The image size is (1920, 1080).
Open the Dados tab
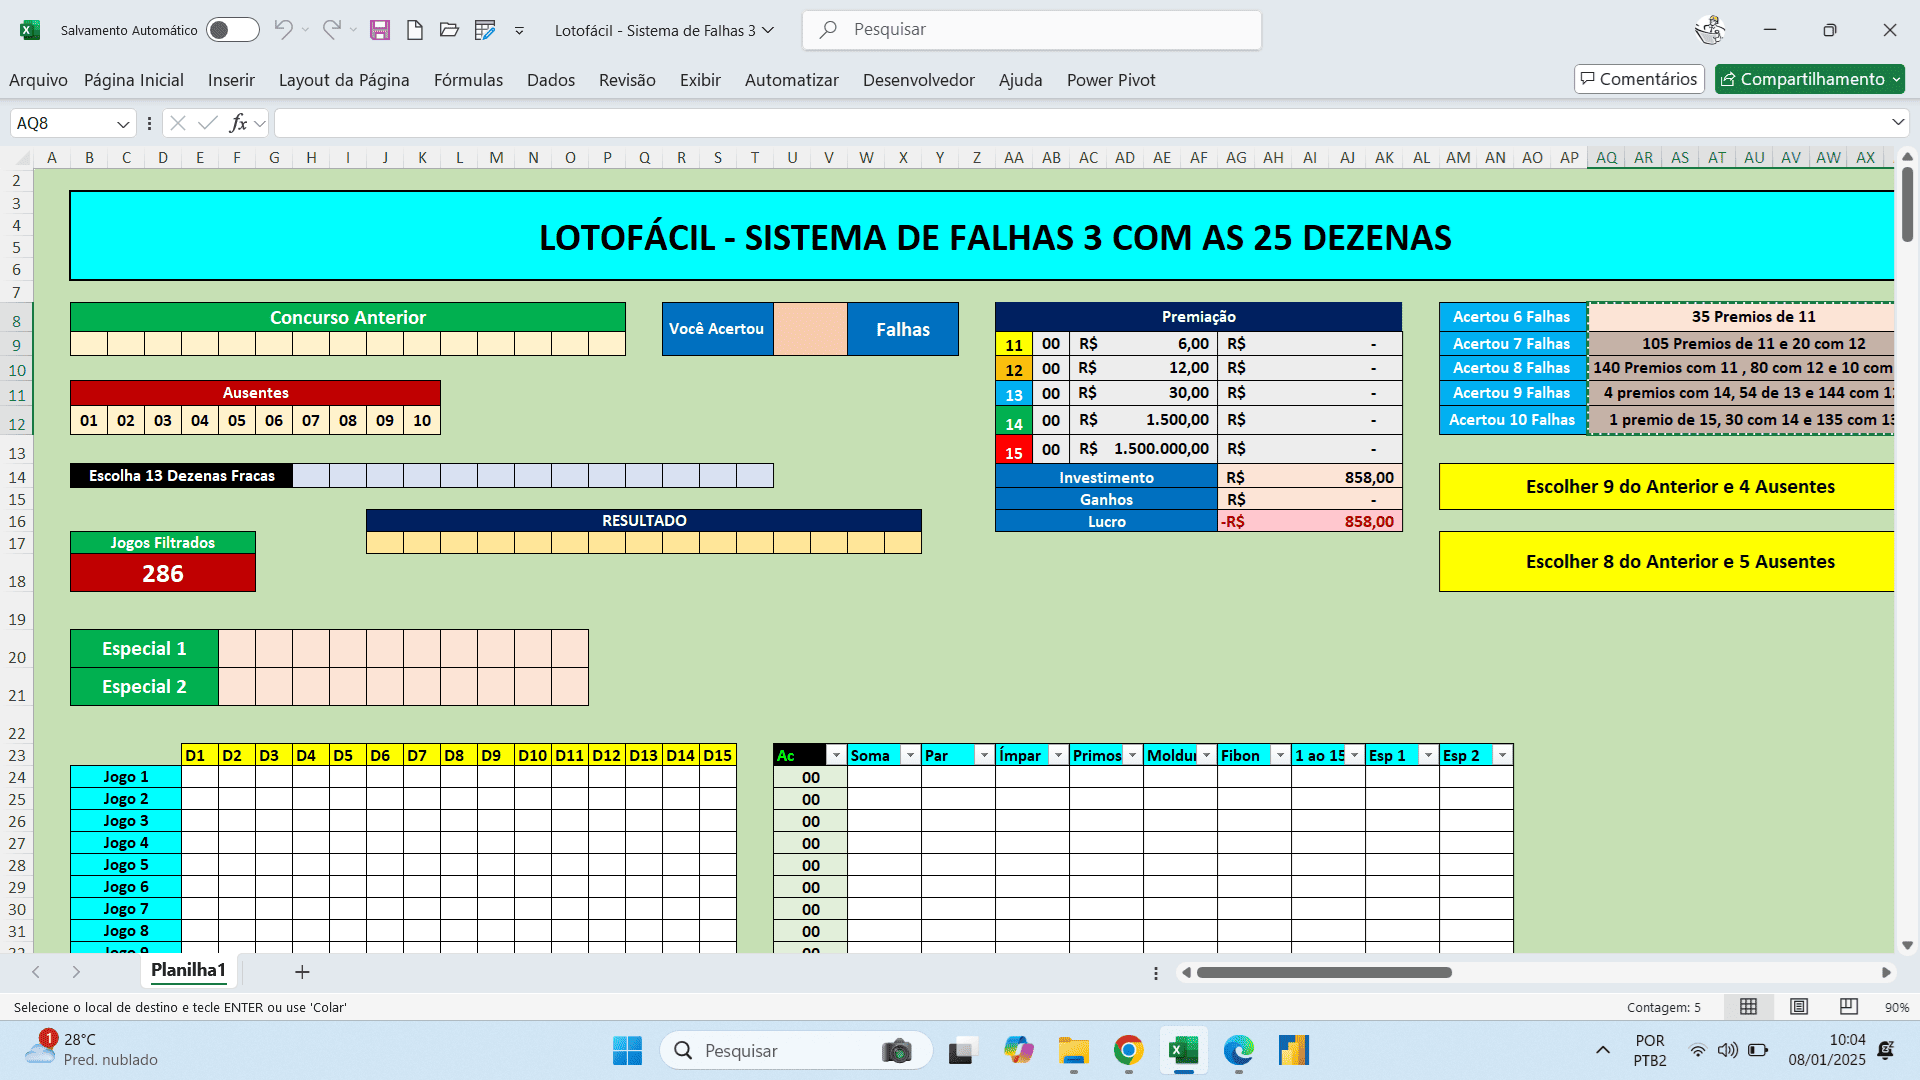[551, 80]
